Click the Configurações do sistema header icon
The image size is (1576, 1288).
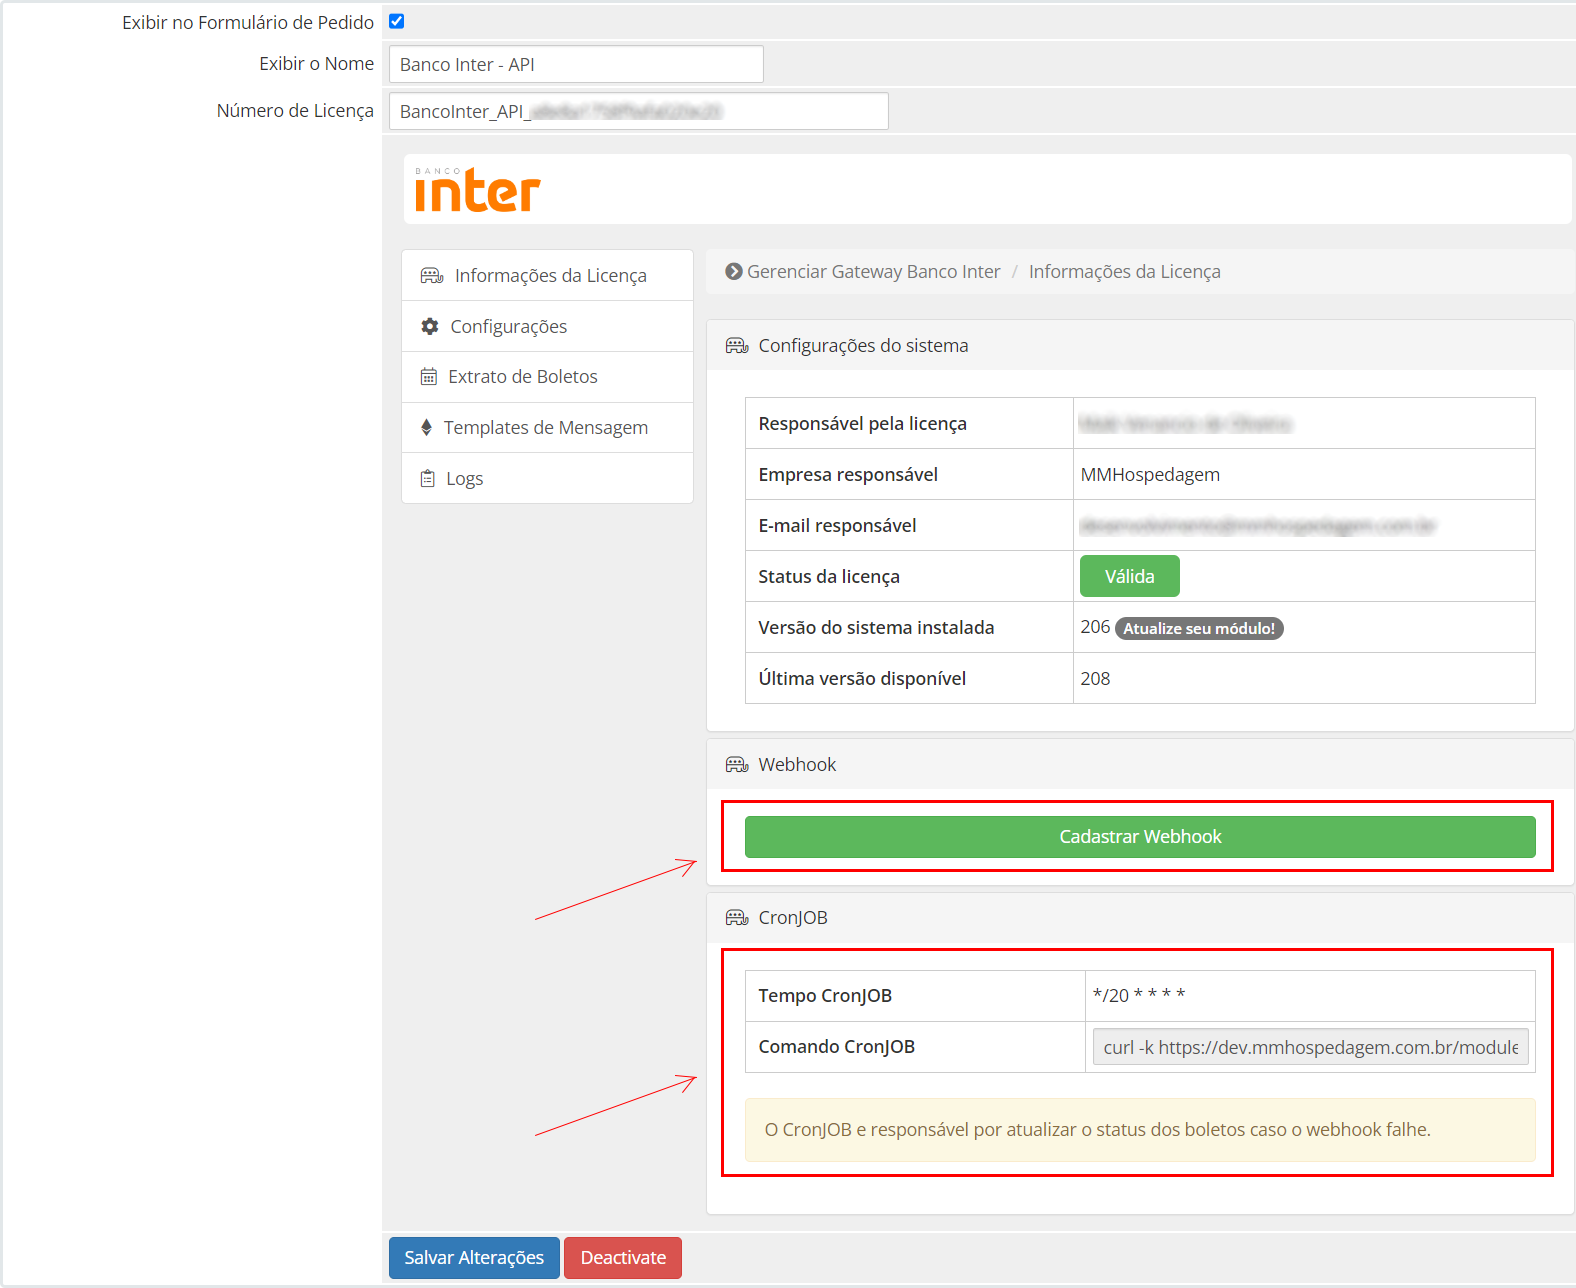tap(737, 345)
